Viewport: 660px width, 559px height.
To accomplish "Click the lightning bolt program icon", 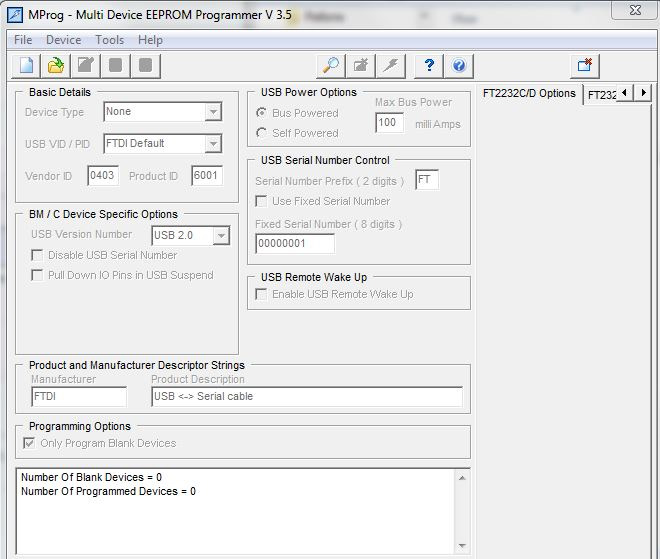I will point(391,66).
